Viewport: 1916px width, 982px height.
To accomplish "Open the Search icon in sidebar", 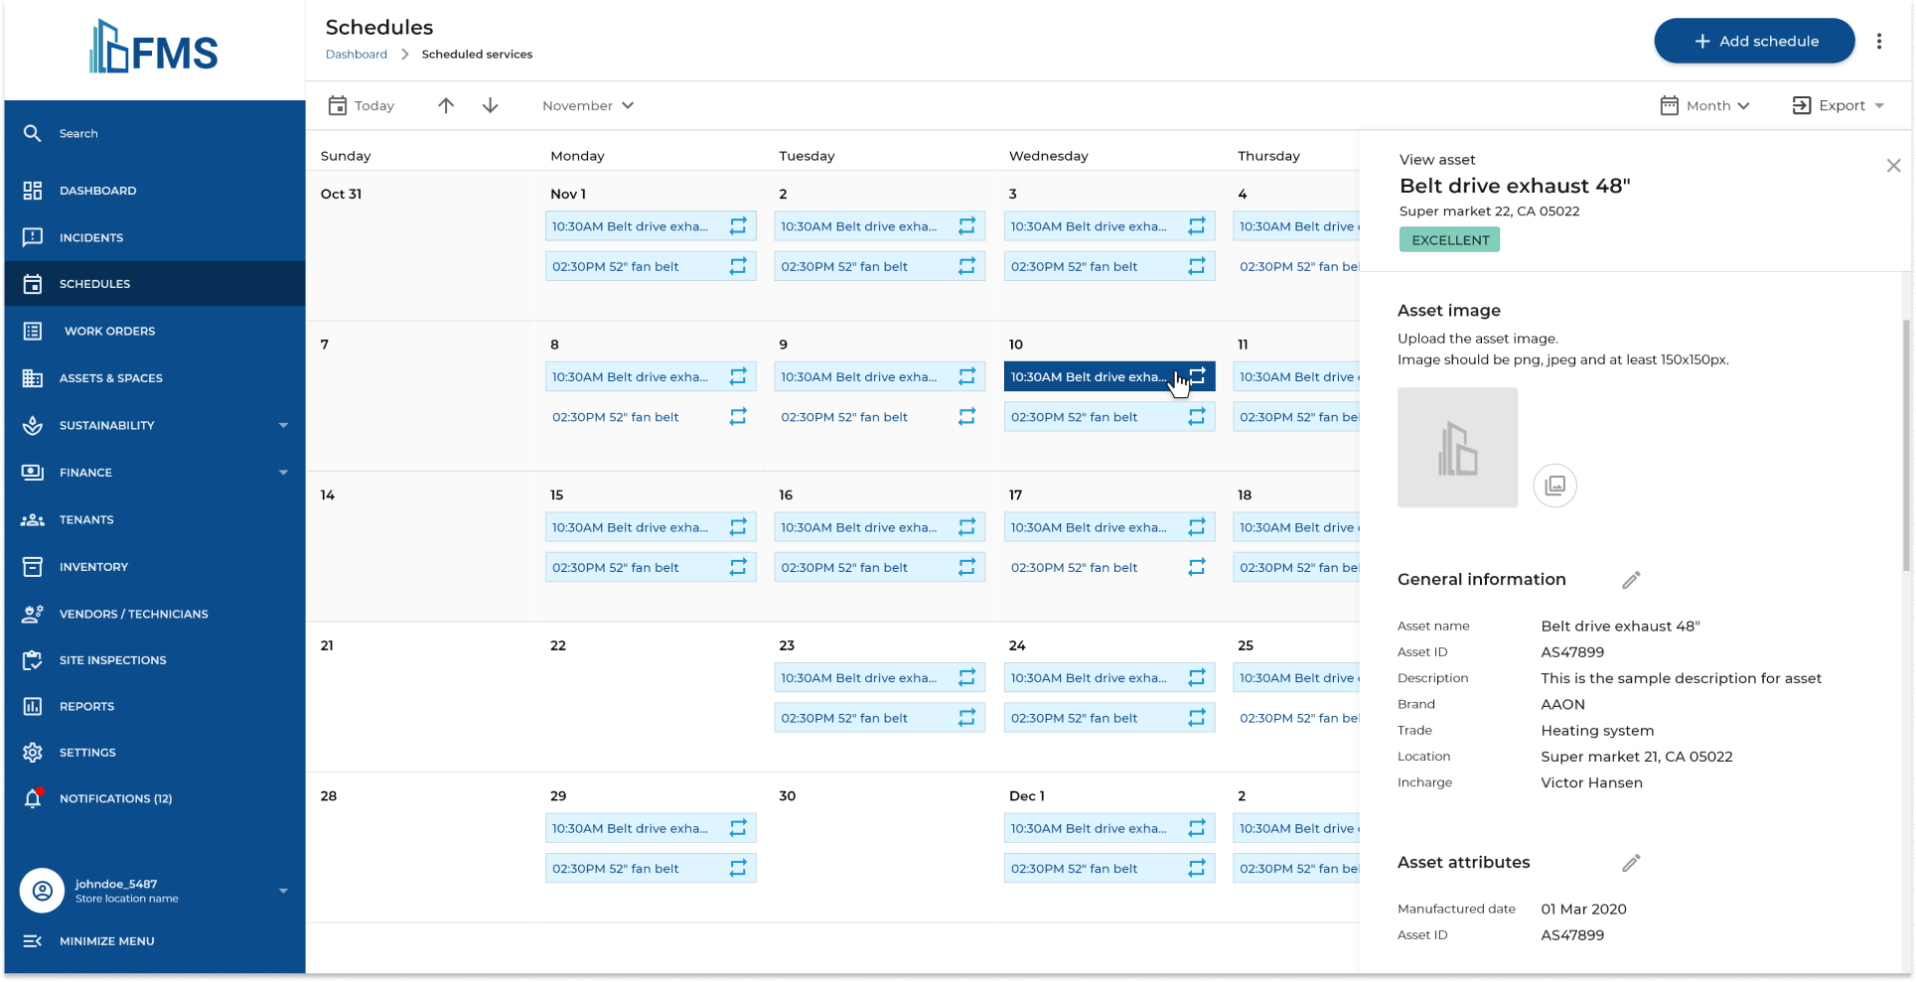I will [x=33, y=133].
